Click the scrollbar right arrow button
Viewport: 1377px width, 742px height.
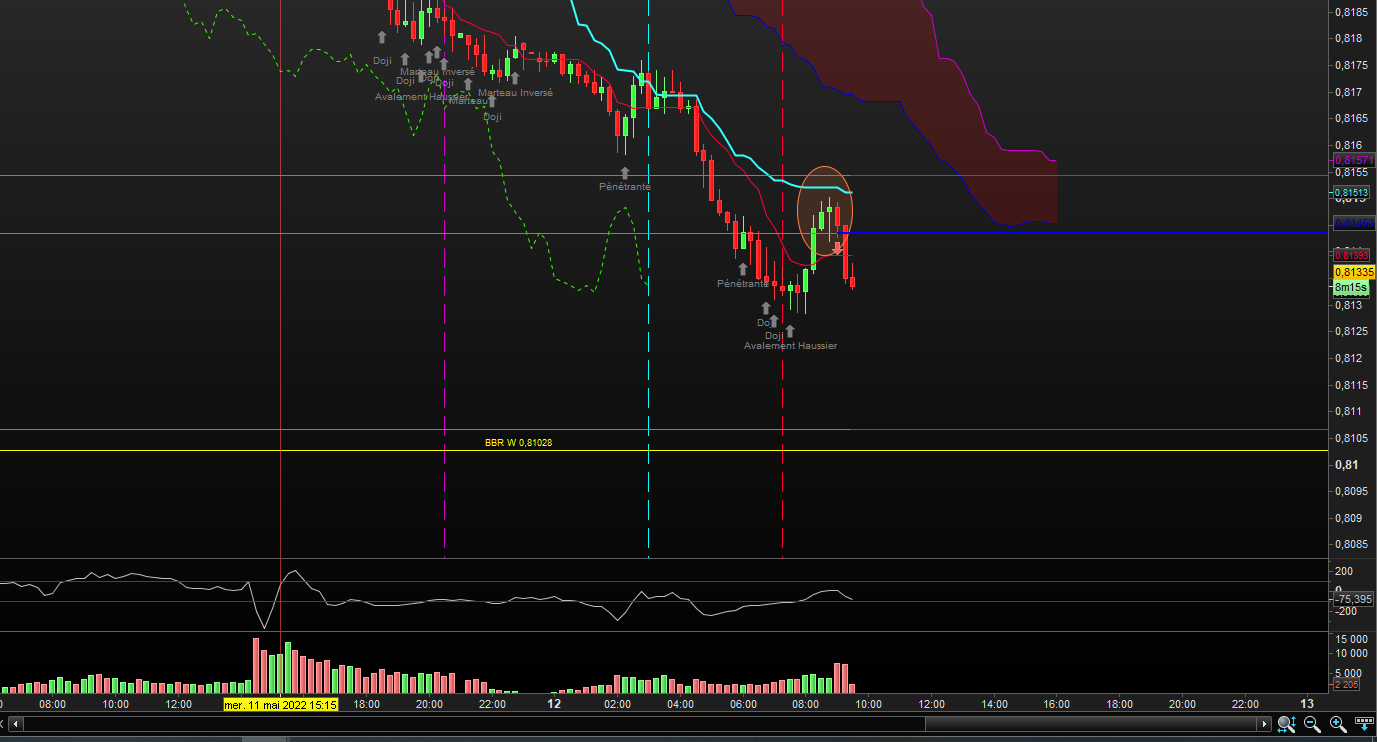pos(1265,723)
